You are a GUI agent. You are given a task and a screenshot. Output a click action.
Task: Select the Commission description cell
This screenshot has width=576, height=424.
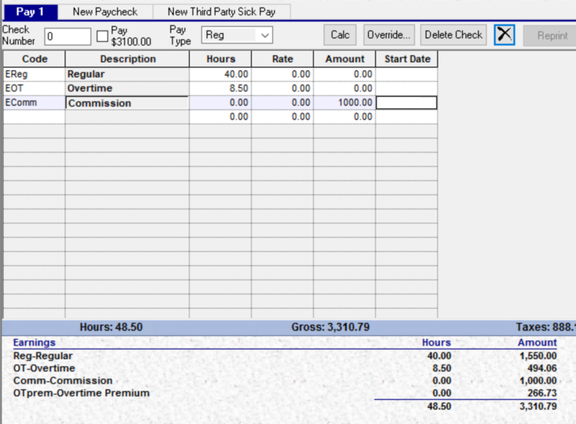coord(127,103)
